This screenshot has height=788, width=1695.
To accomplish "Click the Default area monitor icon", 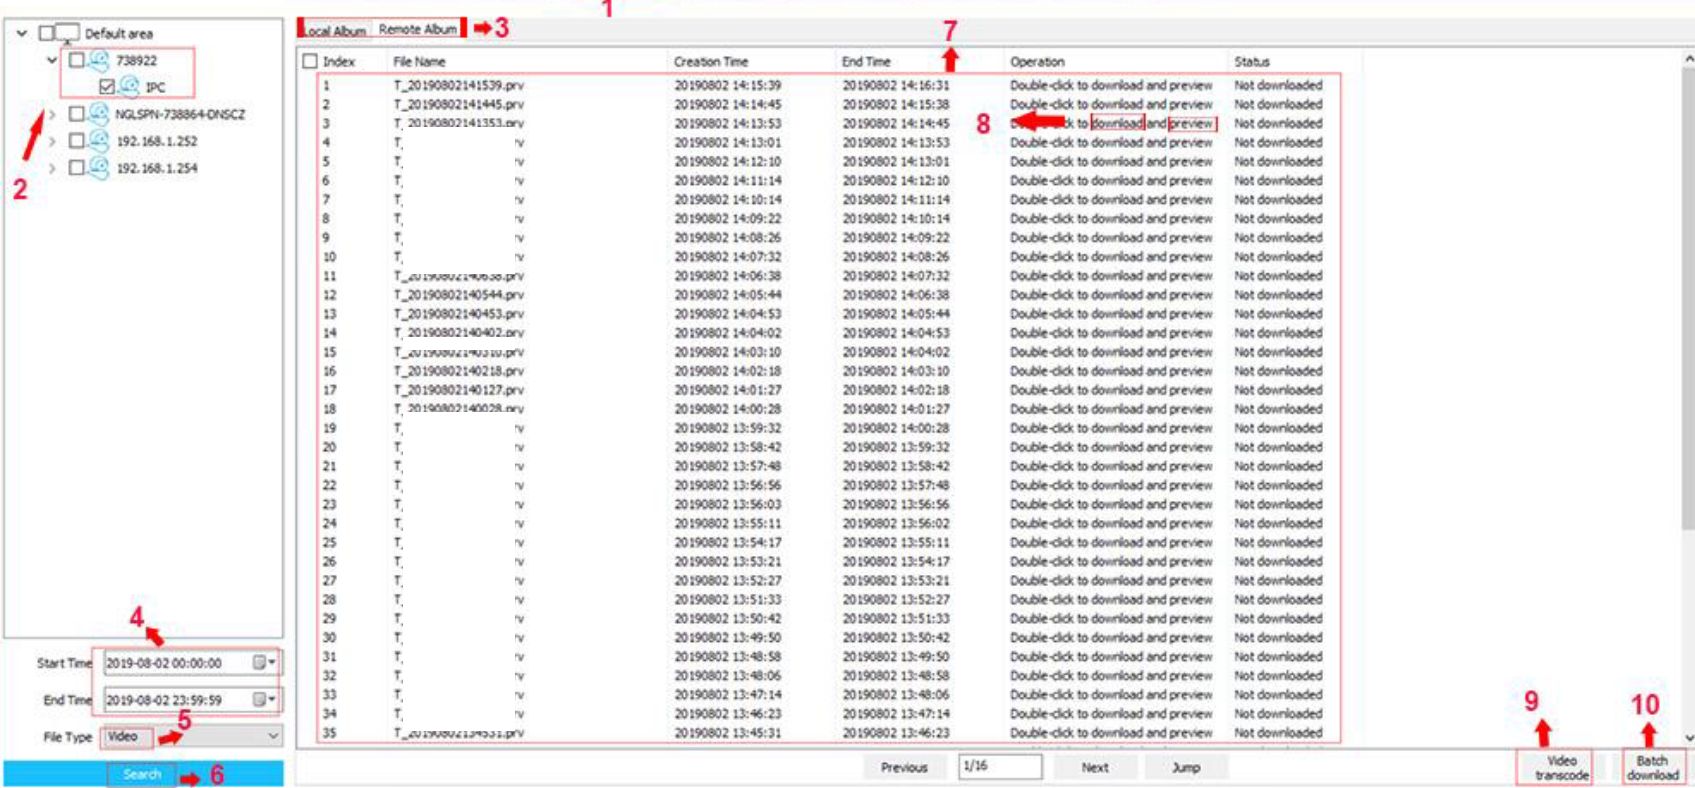I will 67,33.
